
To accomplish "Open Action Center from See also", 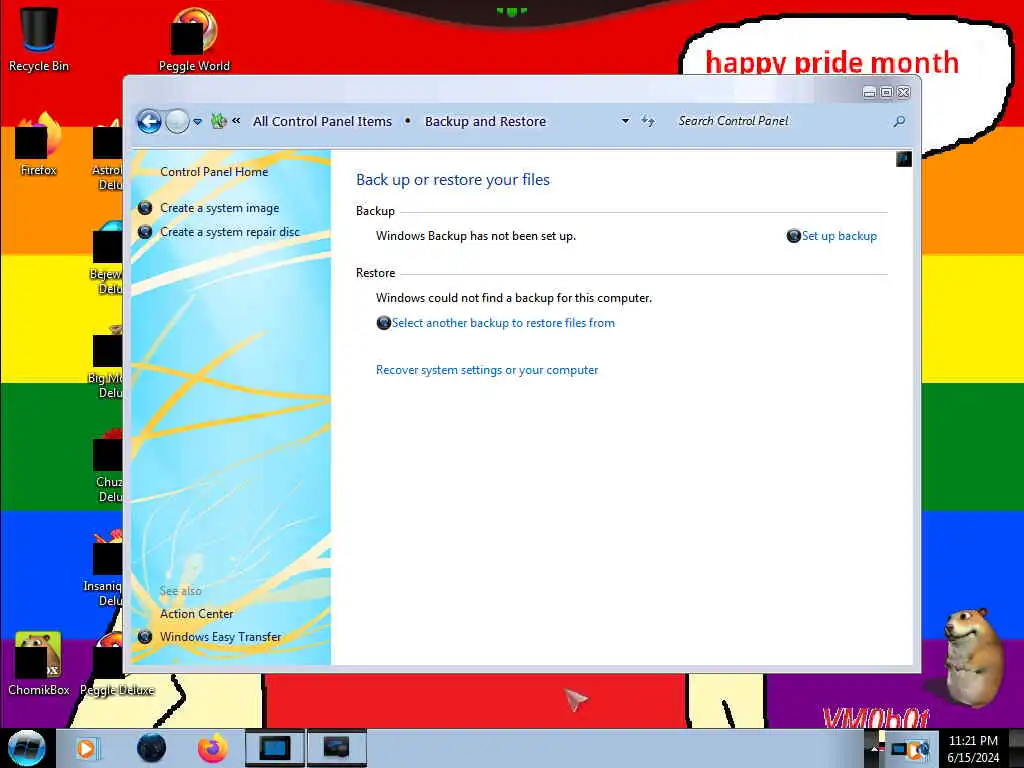I will (x=197, y=614).
